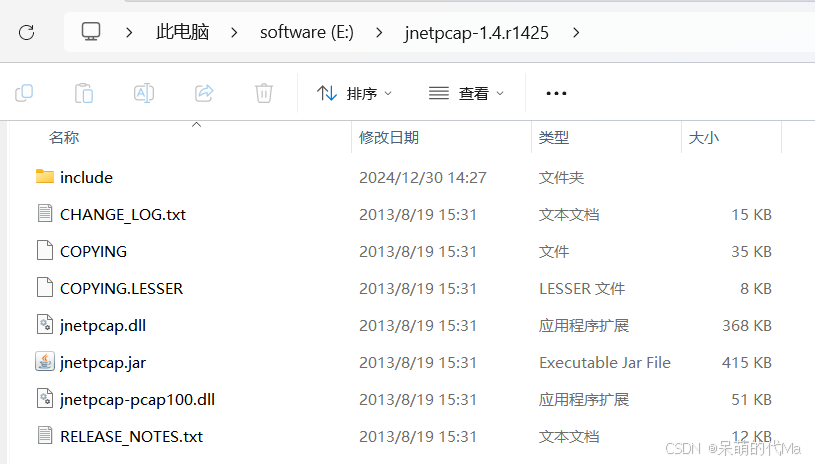Click the jnetpcap-1.4.r1425 breadcrumb
Viewport: 815px width, 464px height.
[x=477, y=33]
